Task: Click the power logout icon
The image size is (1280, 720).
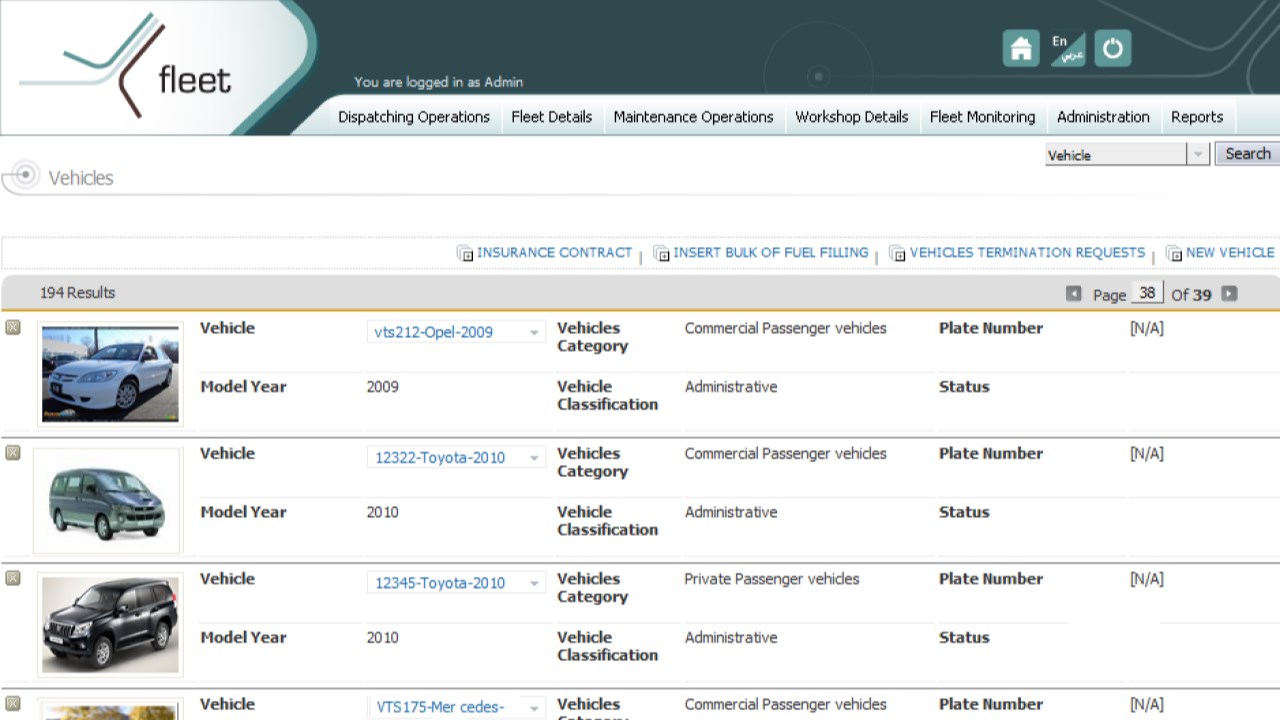Action: click(x=1113, y=48)
